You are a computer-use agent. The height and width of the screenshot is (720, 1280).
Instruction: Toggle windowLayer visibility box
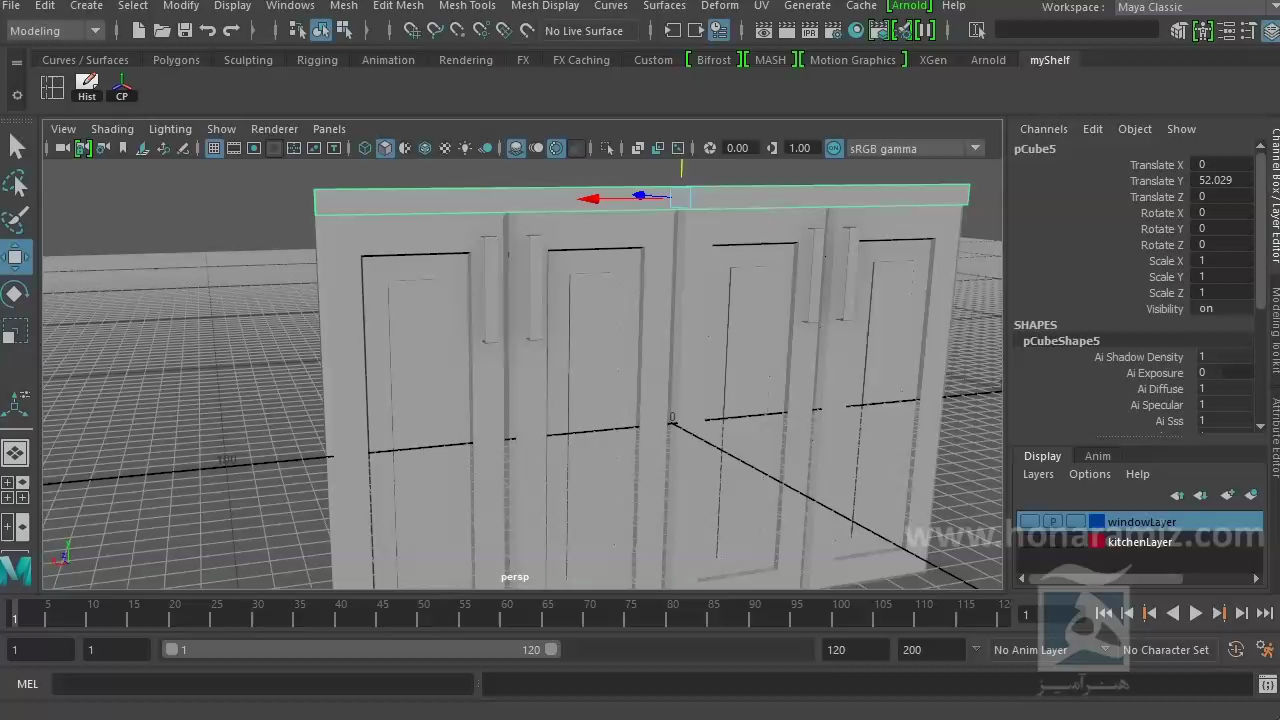[x=1030, y=522]
